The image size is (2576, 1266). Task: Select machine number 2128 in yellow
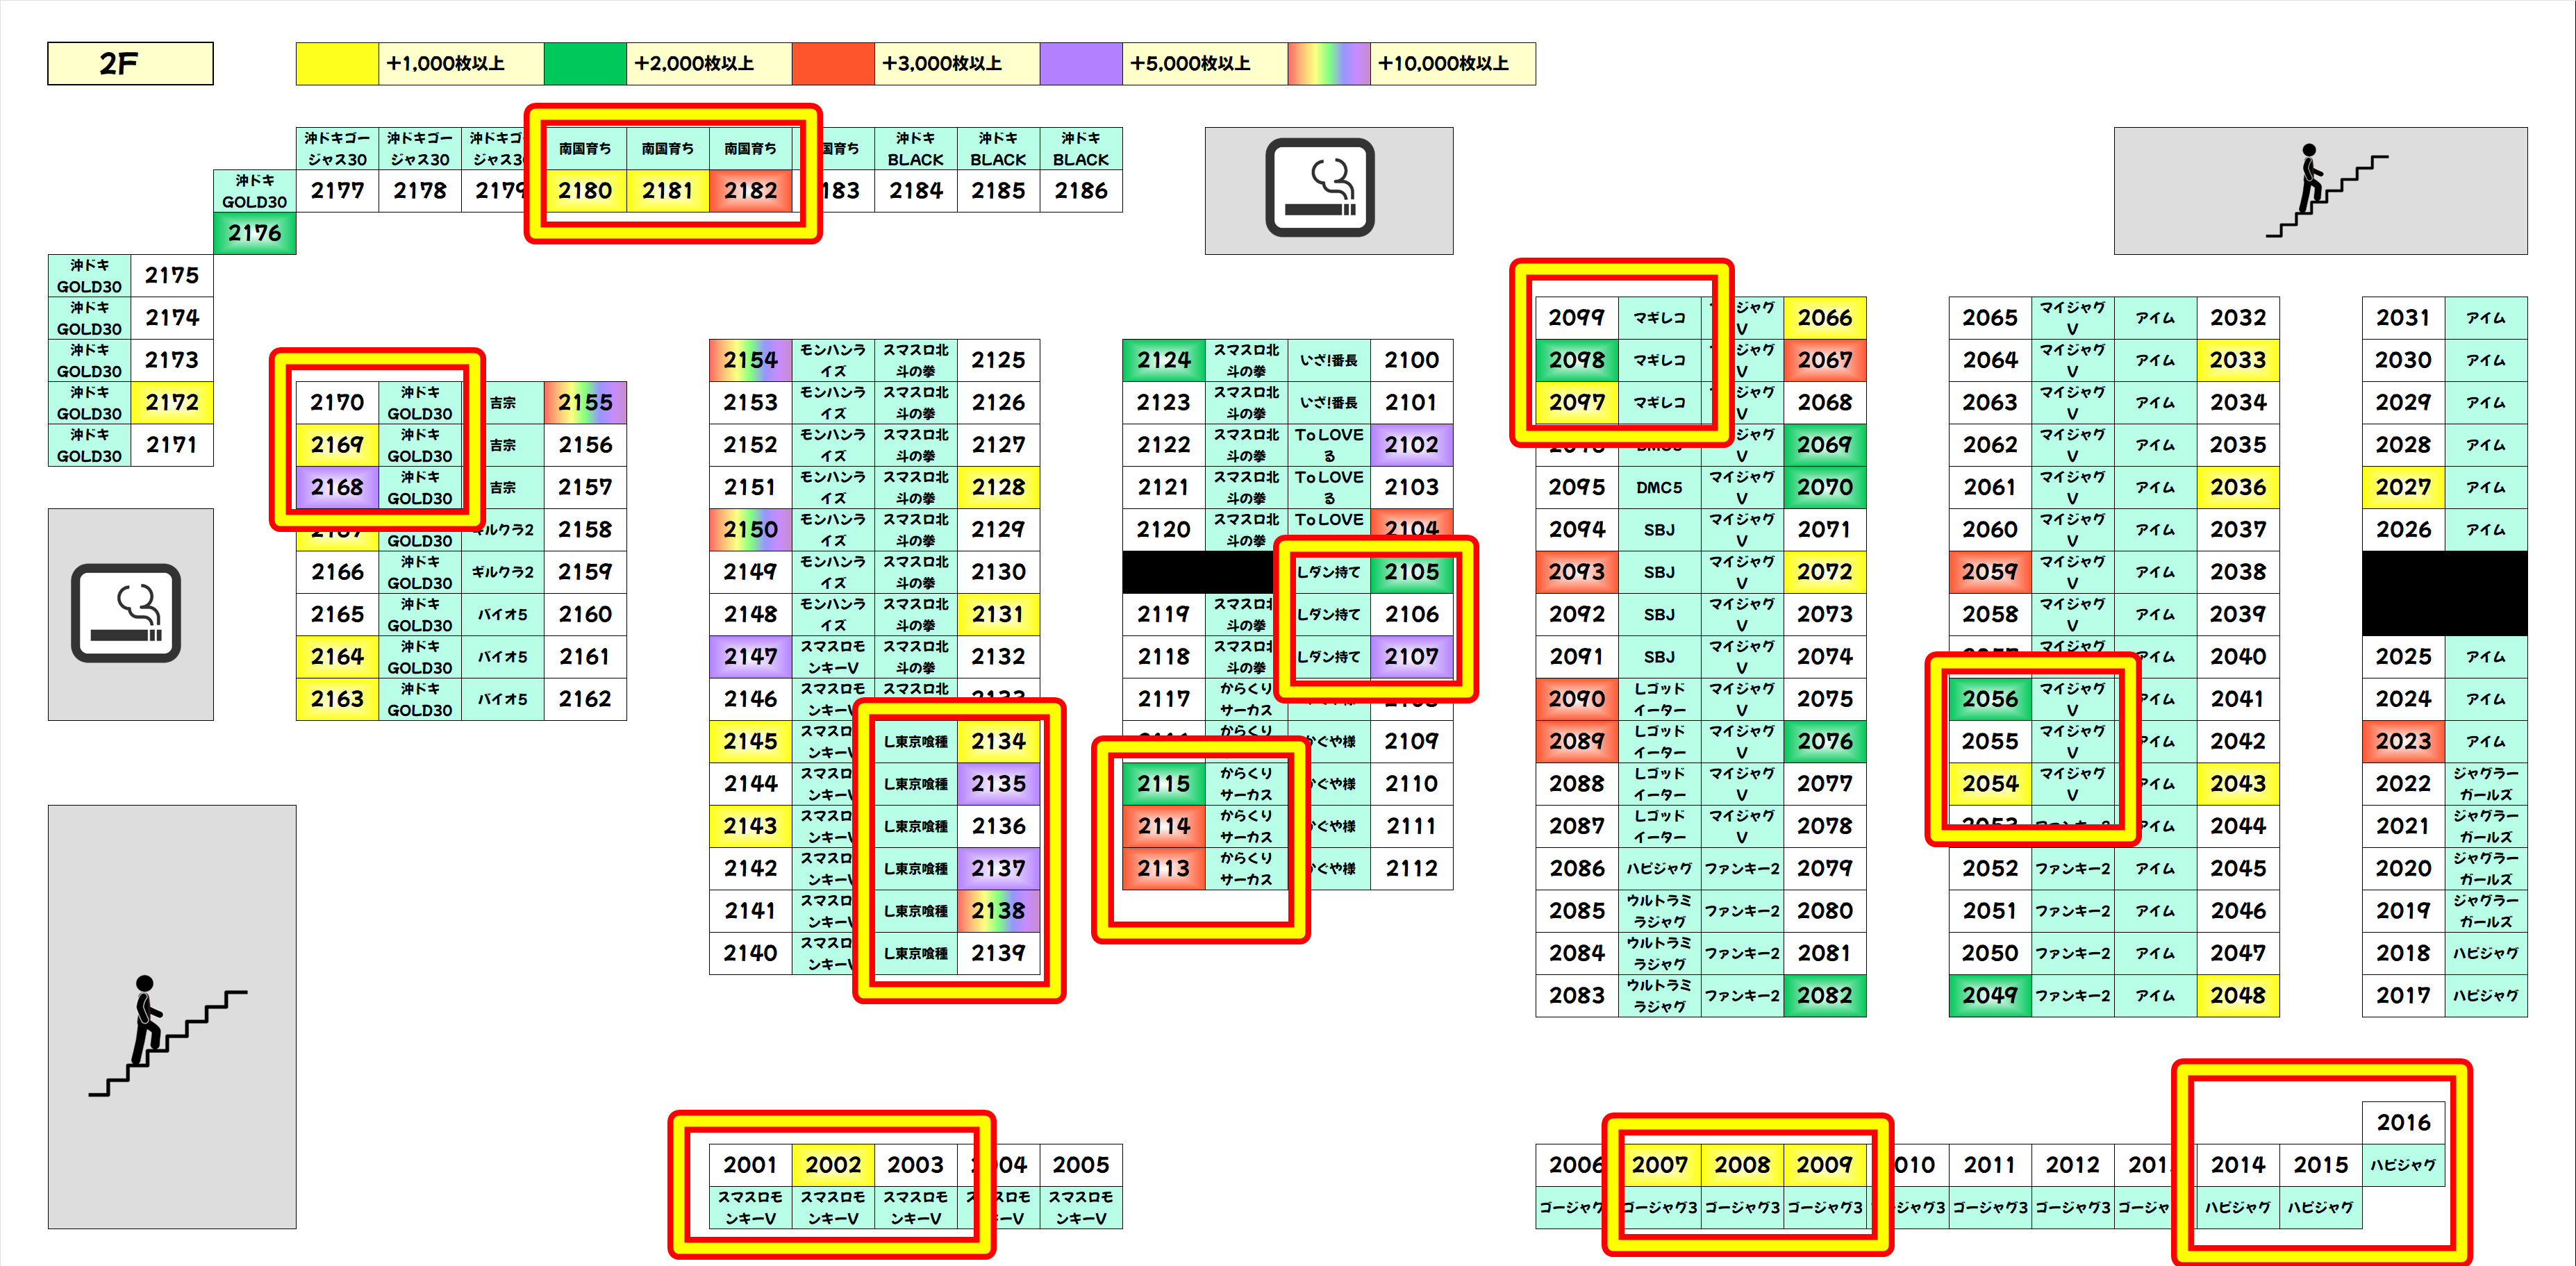(998, 487)
